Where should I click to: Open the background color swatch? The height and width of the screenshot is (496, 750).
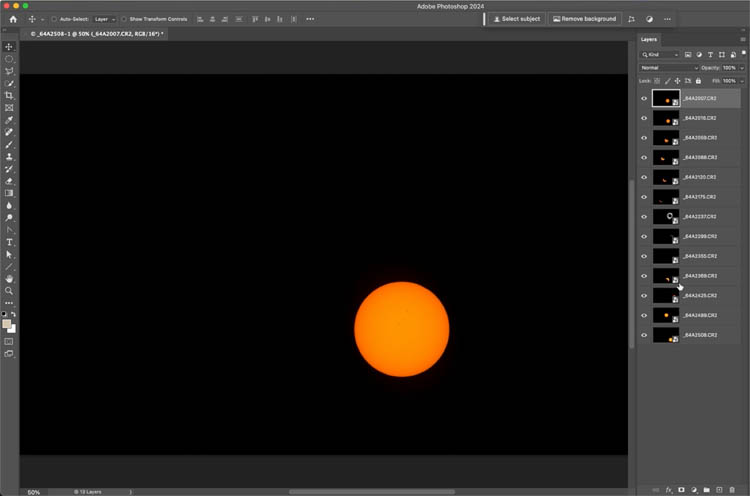pyautogui.click(x=13, y=330)
